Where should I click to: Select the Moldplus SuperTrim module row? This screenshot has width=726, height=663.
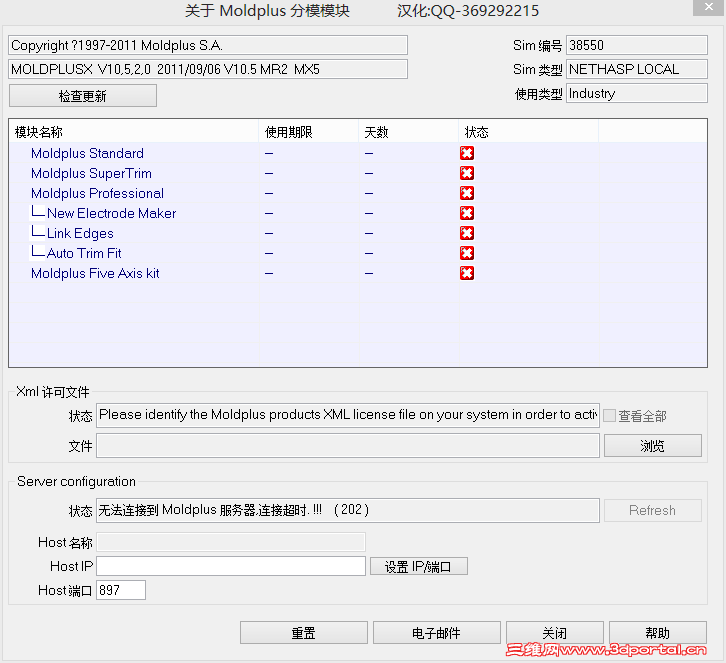(x=358, y=173)
